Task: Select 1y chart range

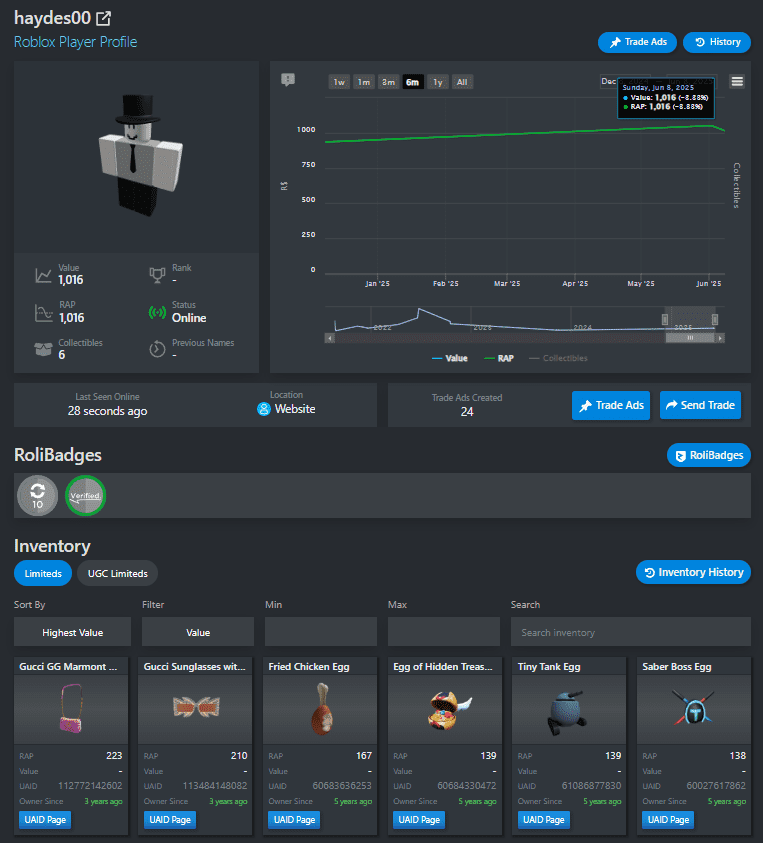Action: (438, 82)
